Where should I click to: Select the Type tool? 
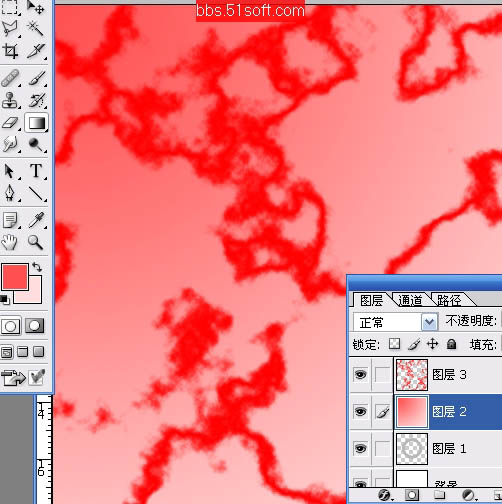pos(36,171)
